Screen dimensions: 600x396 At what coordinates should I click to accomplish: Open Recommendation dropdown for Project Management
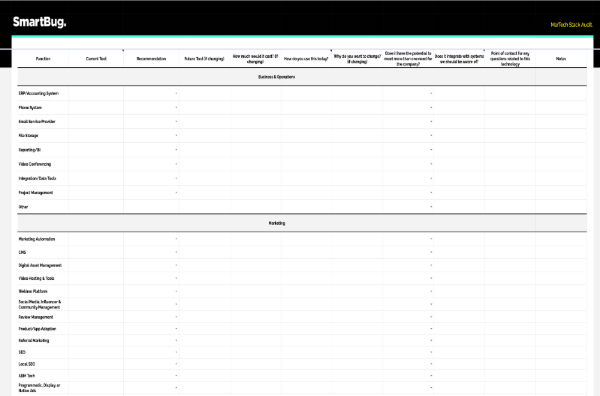[176, 192]
